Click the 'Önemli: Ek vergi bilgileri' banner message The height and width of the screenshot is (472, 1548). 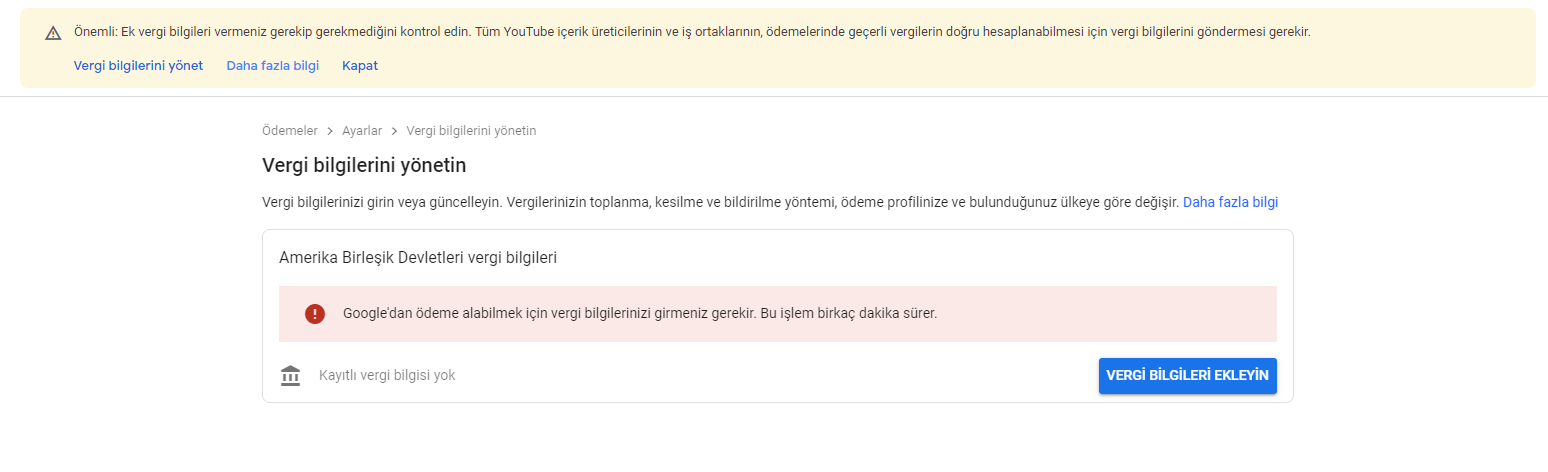(x=694, y=32)
